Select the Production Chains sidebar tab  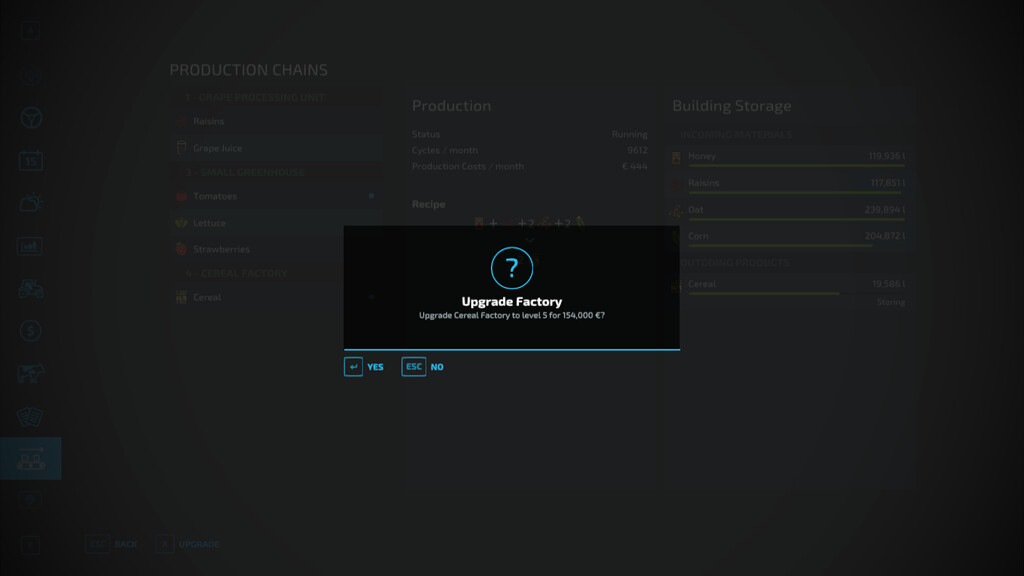31,459
